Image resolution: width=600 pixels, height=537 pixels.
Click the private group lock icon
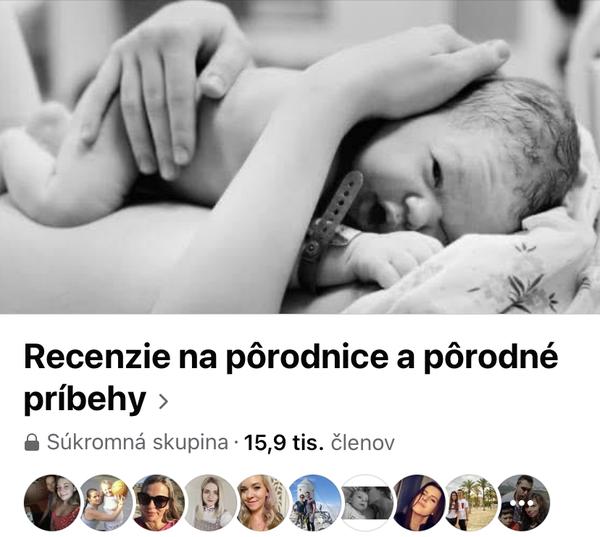coord(32,442)
